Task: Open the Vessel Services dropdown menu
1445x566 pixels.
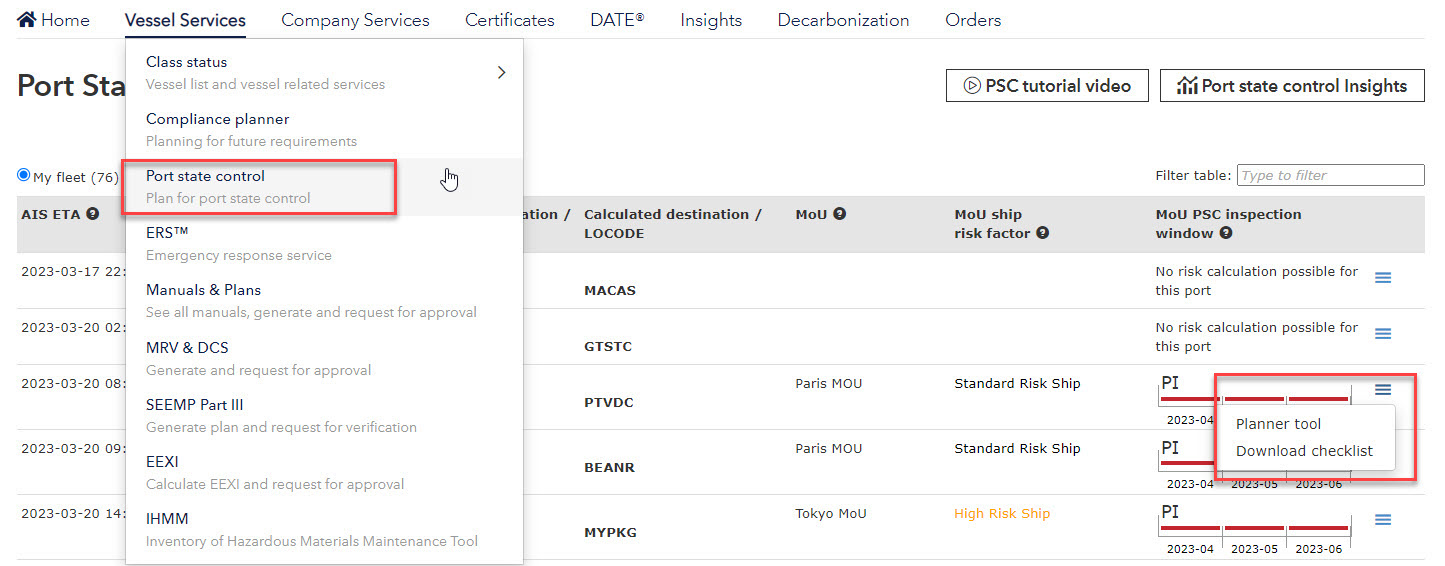Action: coord(185,20)
